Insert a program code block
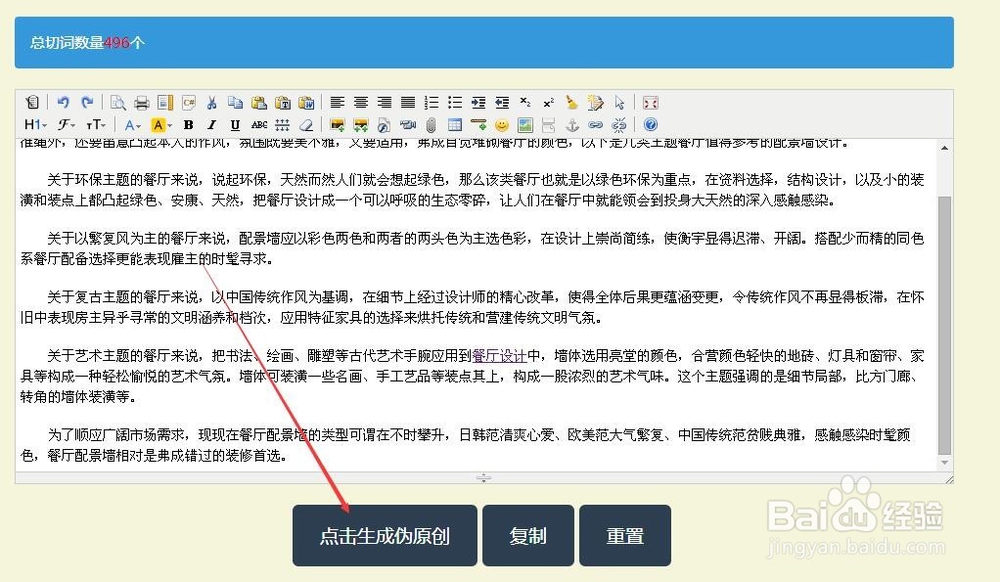 point(189,103)
